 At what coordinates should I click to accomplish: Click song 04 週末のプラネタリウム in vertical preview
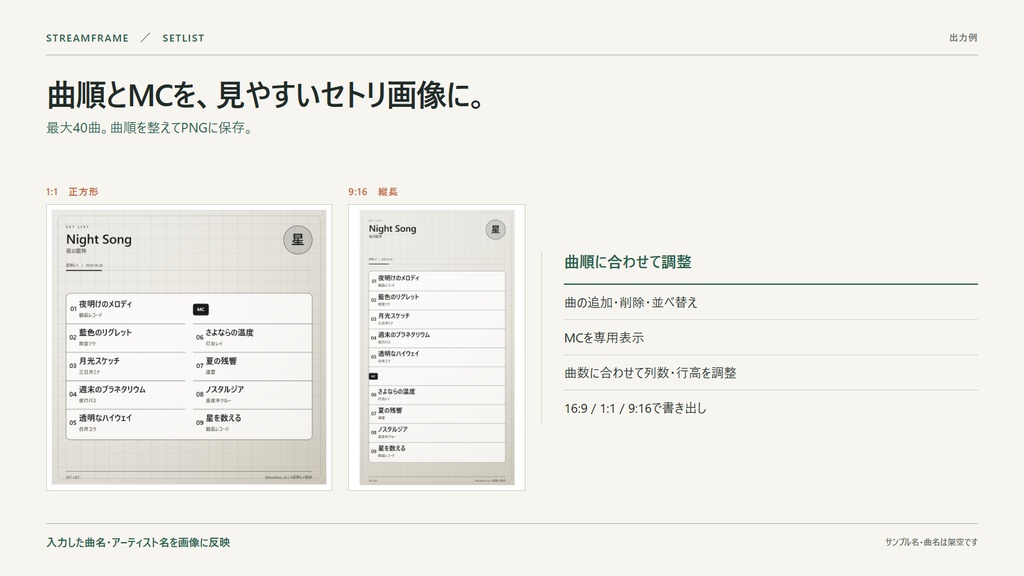click(437, 338)
